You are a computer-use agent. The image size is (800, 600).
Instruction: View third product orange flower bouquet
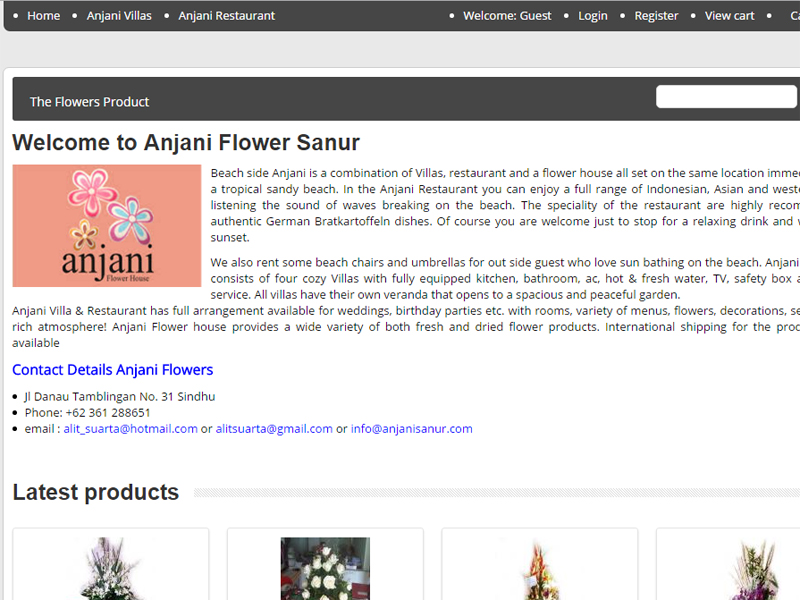click(x=539, y=569)
